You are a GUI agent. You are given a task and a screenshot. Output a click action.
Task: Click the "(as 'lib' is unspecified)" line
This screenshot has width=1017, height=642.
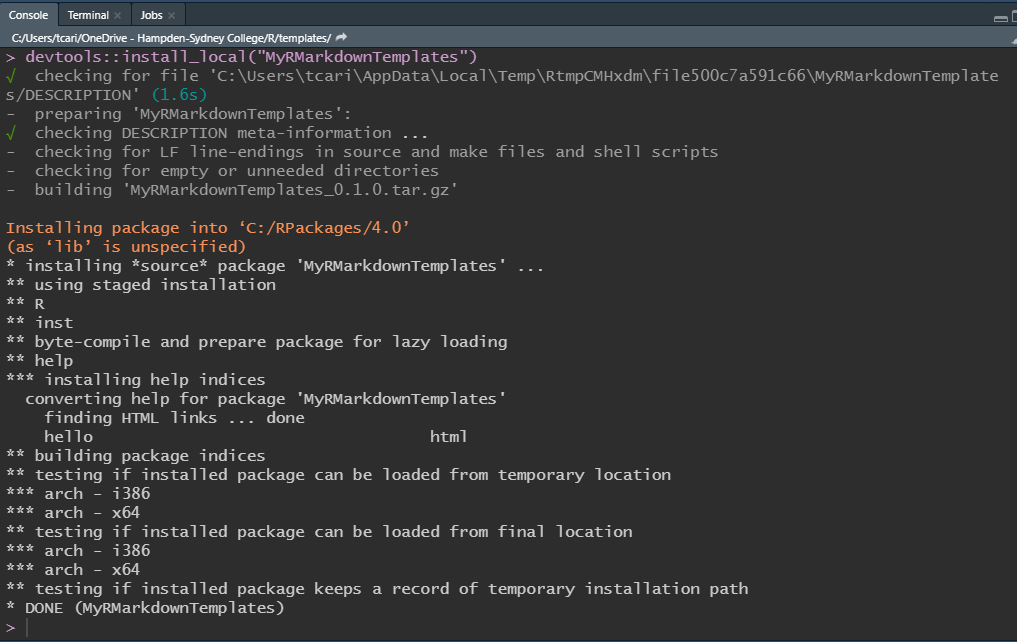tap(126, 247)
